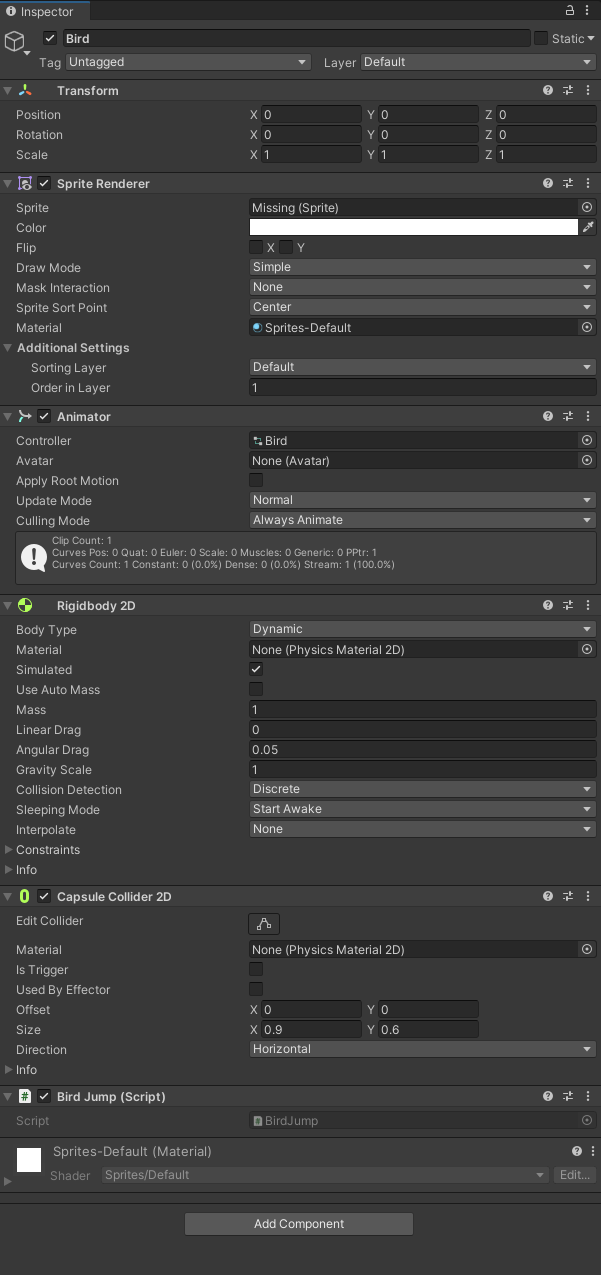Image resolution: width=601 pixels, height=1275 pixels.
Task: Open help for the Bird Jump script
Action: pos(548,1096)
